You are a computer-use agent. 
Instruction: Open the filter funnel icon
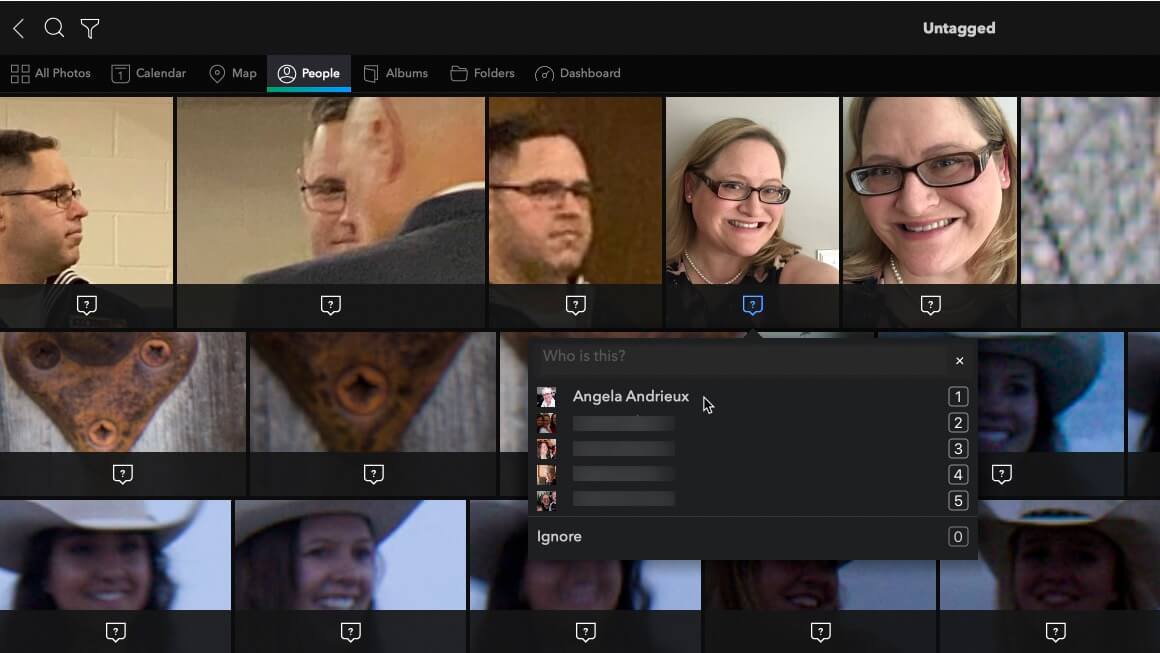coord(90,29)
